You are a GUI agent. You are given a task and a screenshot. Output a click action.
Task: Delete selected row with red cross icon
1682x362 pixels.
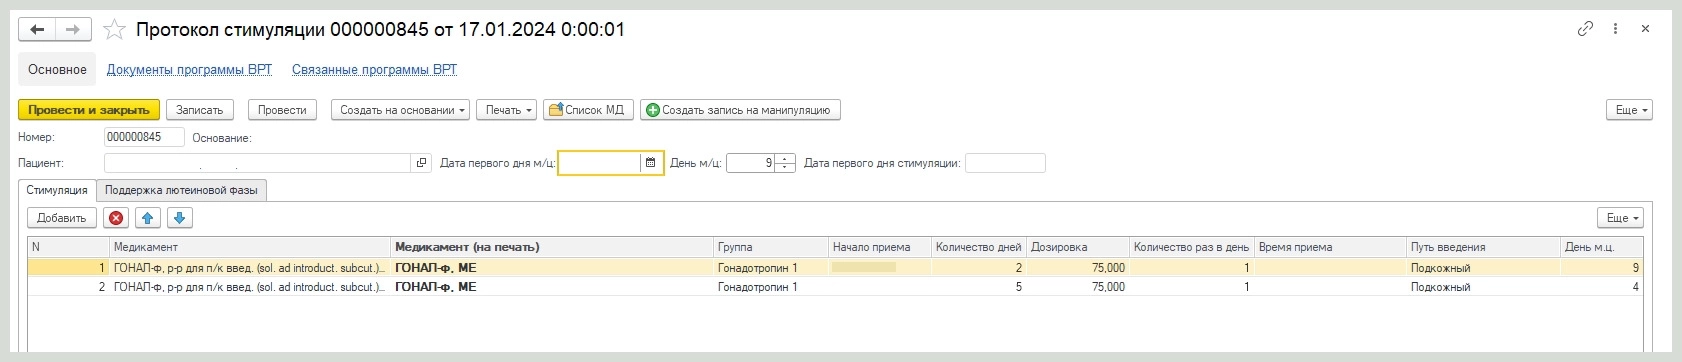pos(116,218)
